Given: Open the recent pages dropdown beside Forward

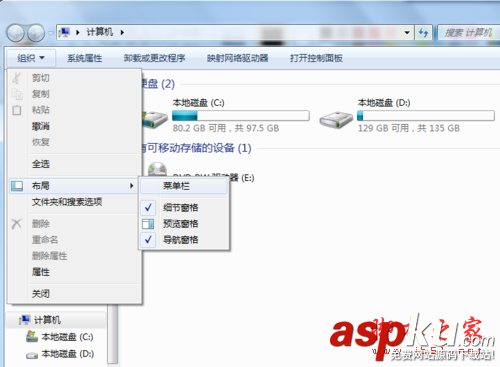Looking at the screenshot, I should tap(50, 33).
